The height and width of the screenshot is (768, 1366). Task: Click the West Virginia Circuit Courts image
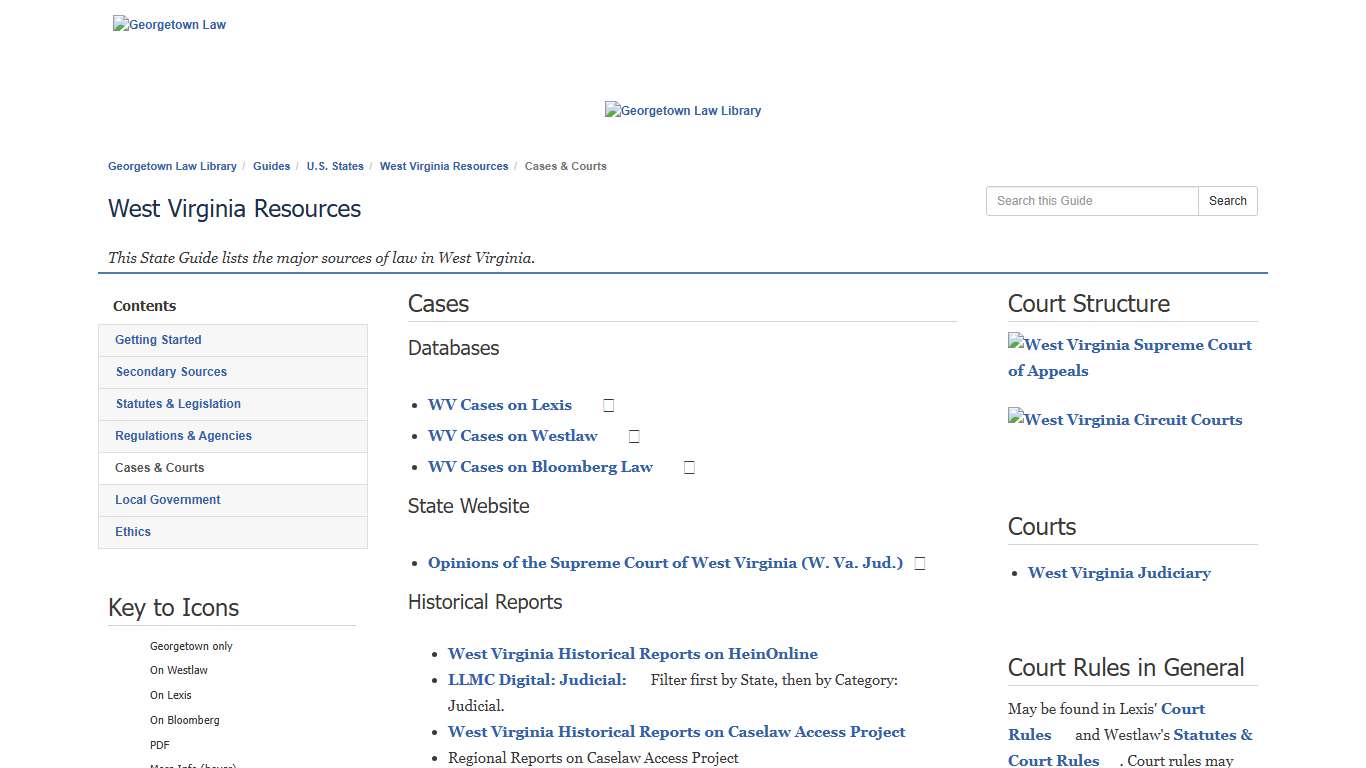1124,419
